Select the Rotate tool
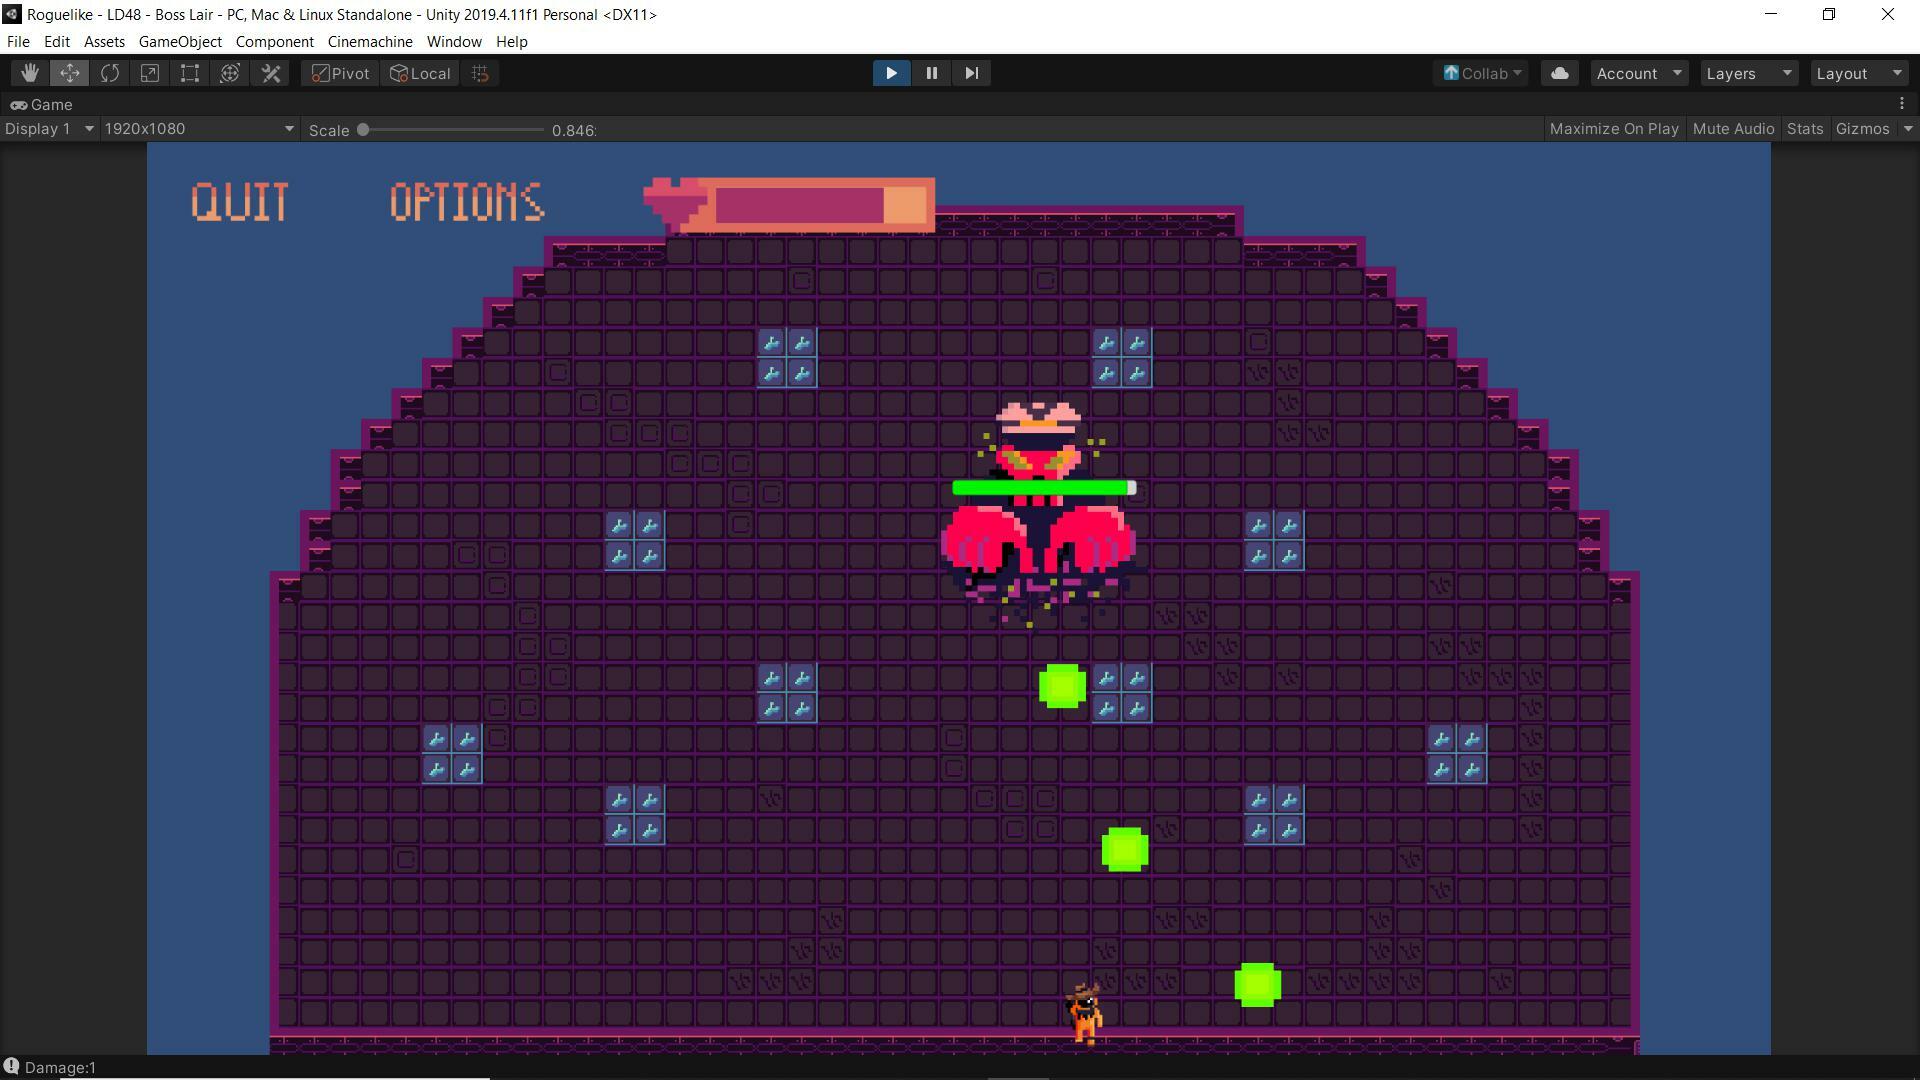The width and height of the screenshot is (1920, 1080). tap(110, 73)
